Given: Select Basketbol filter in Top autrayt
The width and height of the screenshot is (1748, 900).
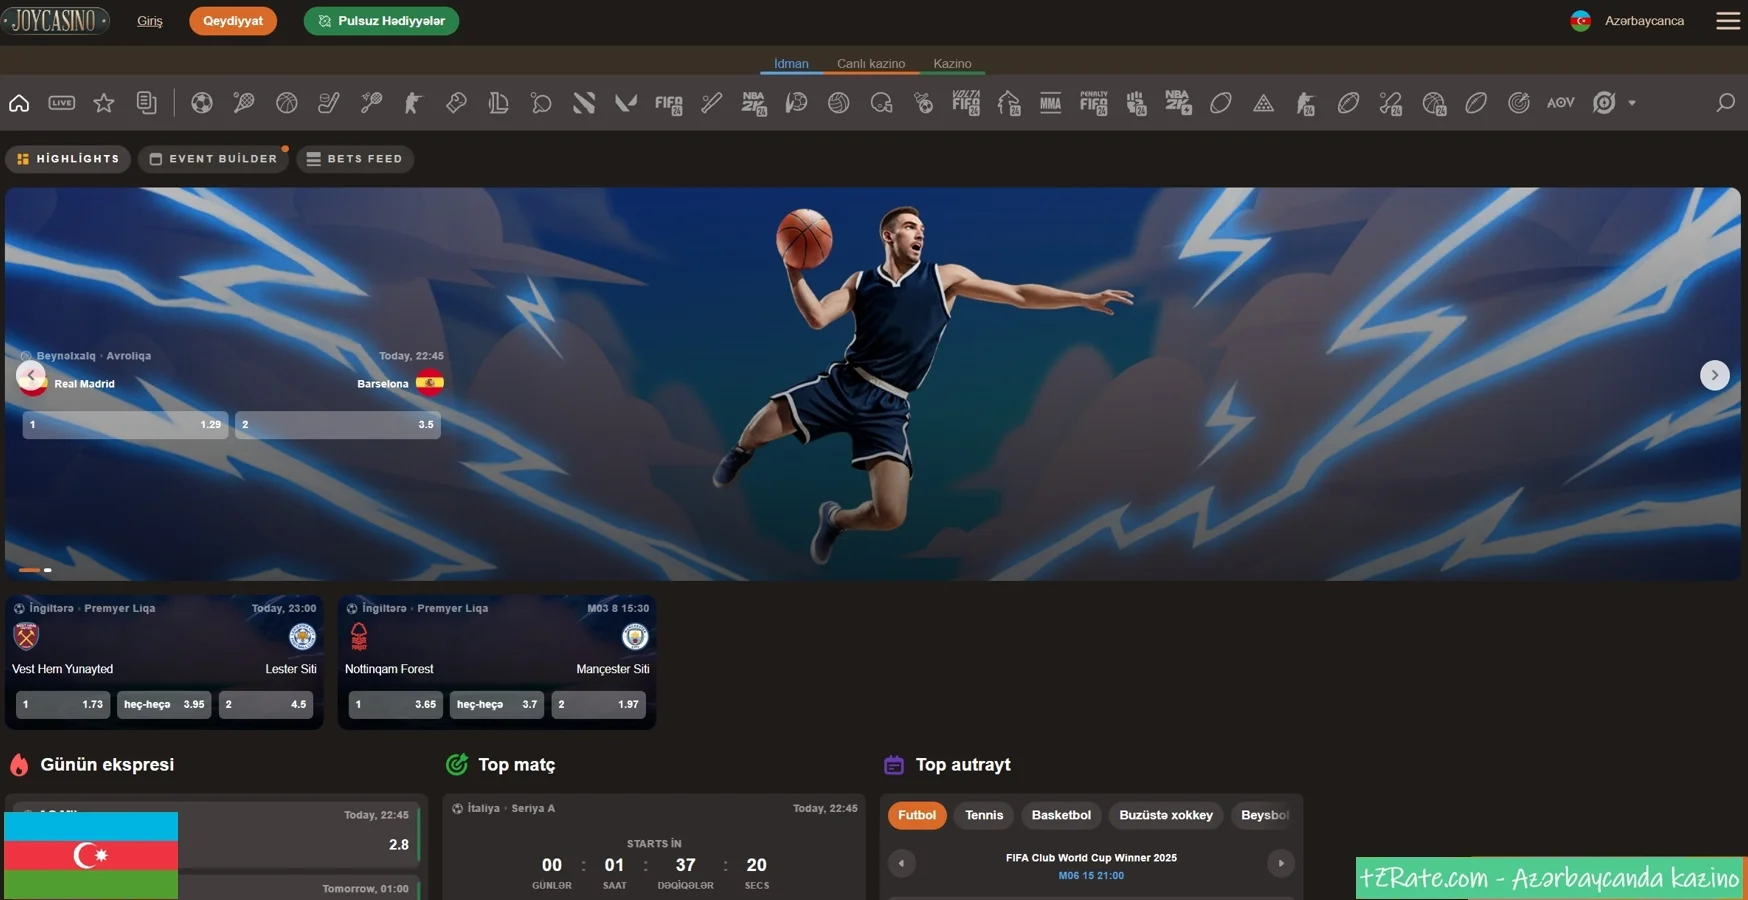Looking at the screenshot, I should click(x=1061, y=815).
